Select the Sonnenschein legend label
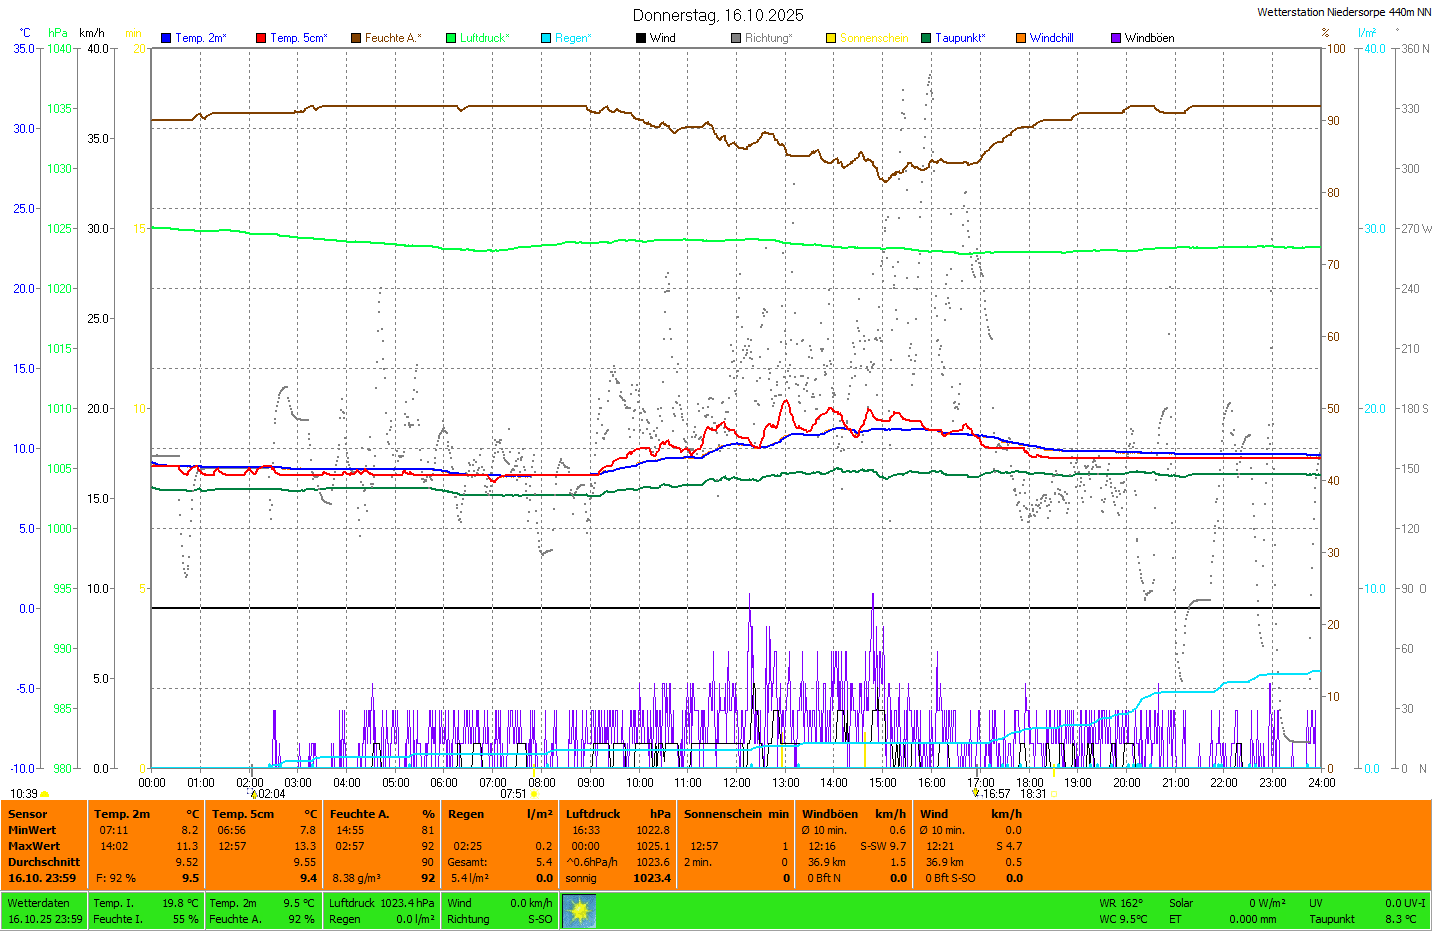Image resolution: width=1432 pixels, height=931 pixels. coord(873,38)
